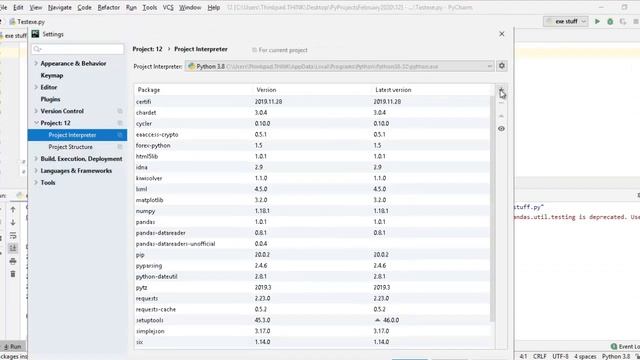Click Project: 12 breadcrumb in header
Image resolution: width=640 pixels, height=360 pixels.
147,49
